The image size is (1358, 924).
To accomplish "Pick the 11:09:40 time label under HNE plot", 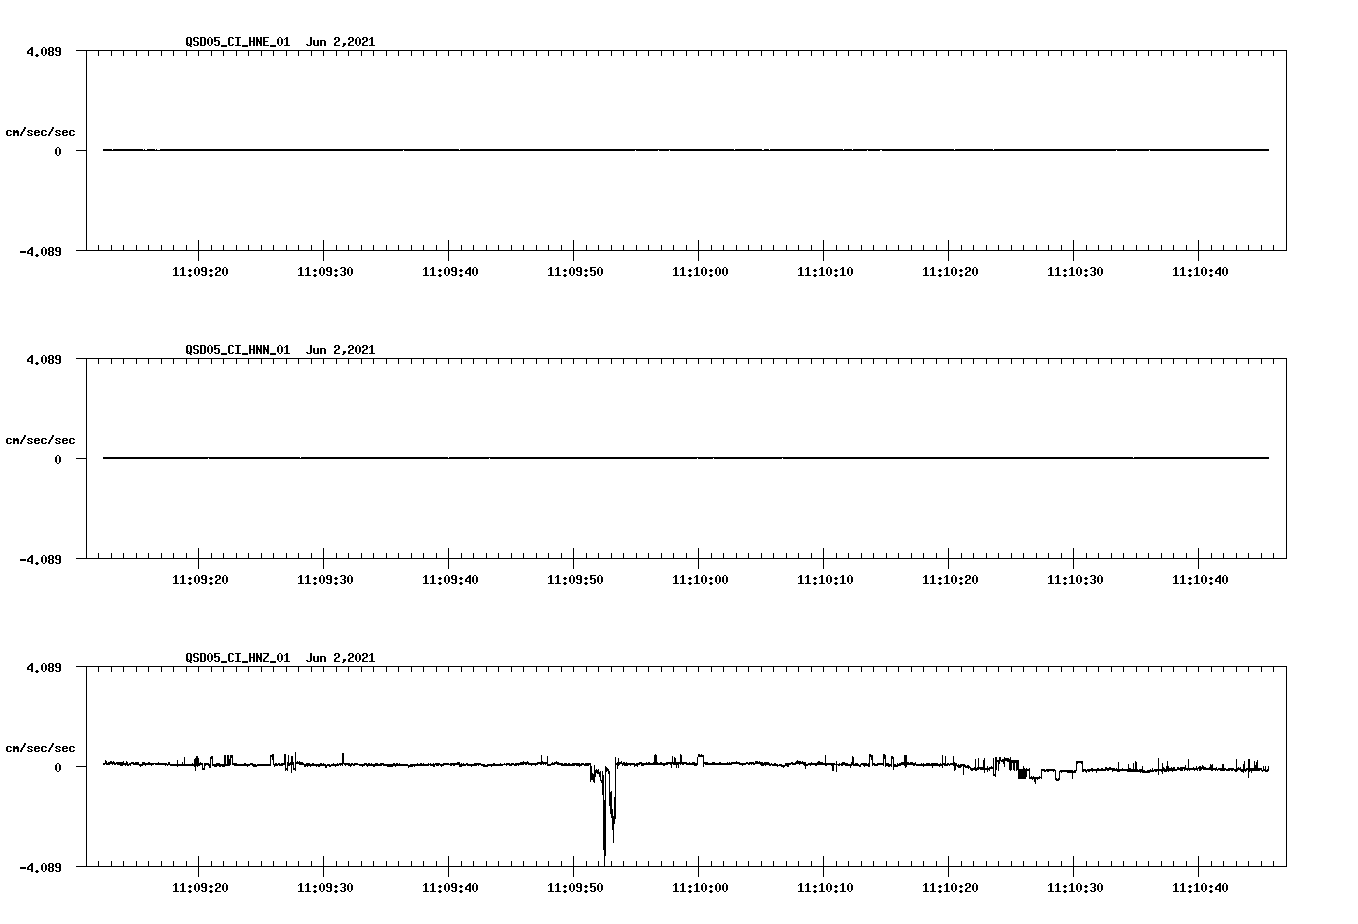I will click(450, 271).
